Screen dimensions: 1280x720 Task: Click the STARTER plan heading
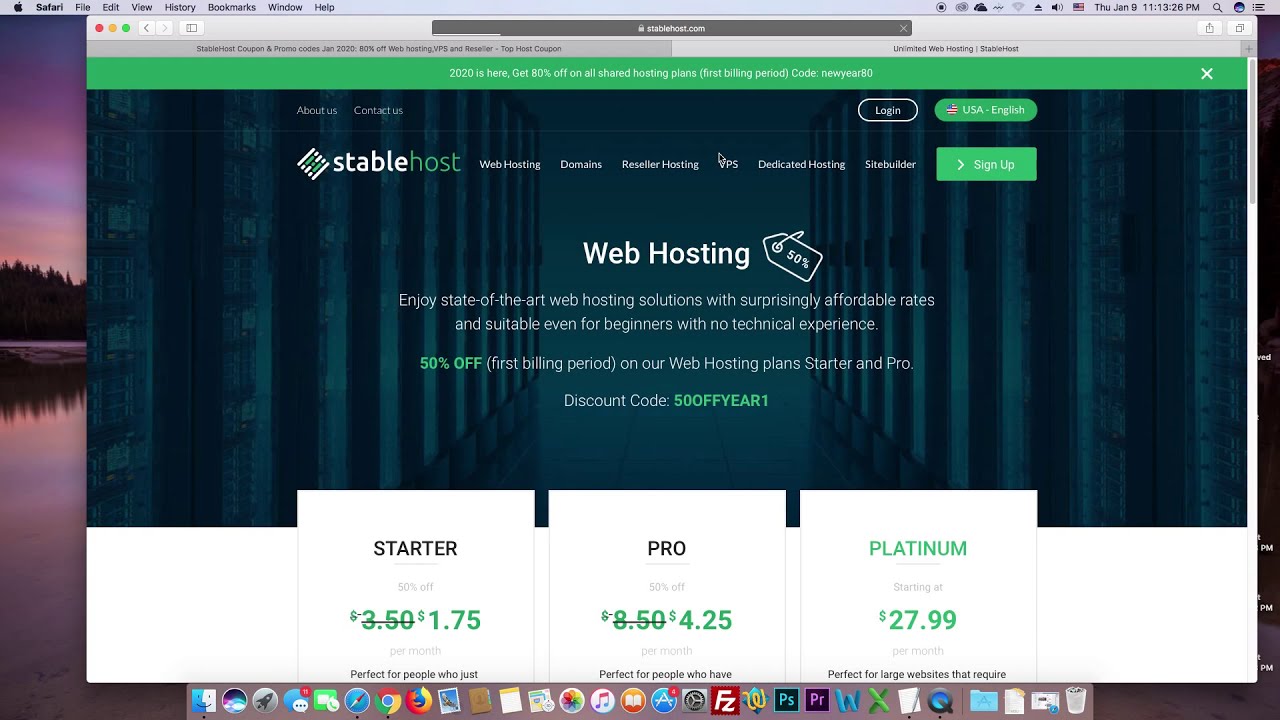415,548
